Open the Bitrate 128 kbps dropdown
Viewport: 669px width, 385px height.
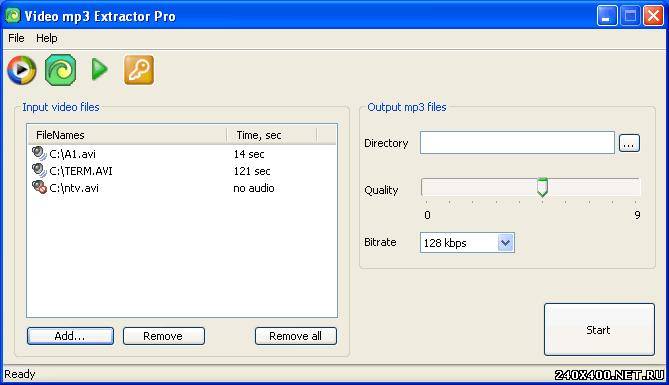click(x=467, y=243)
